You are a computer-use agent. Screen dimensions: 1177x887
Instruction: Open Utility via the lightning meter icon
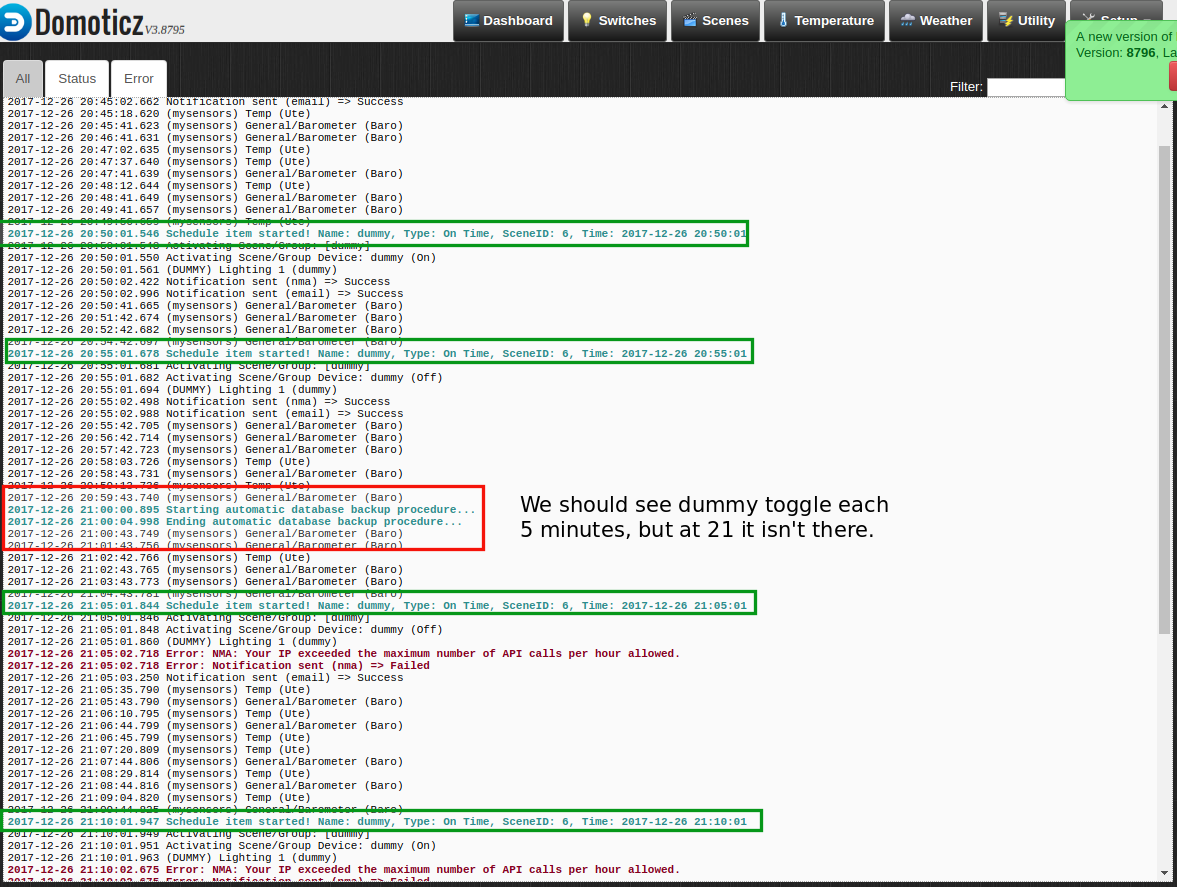[x=1005, y=21]
